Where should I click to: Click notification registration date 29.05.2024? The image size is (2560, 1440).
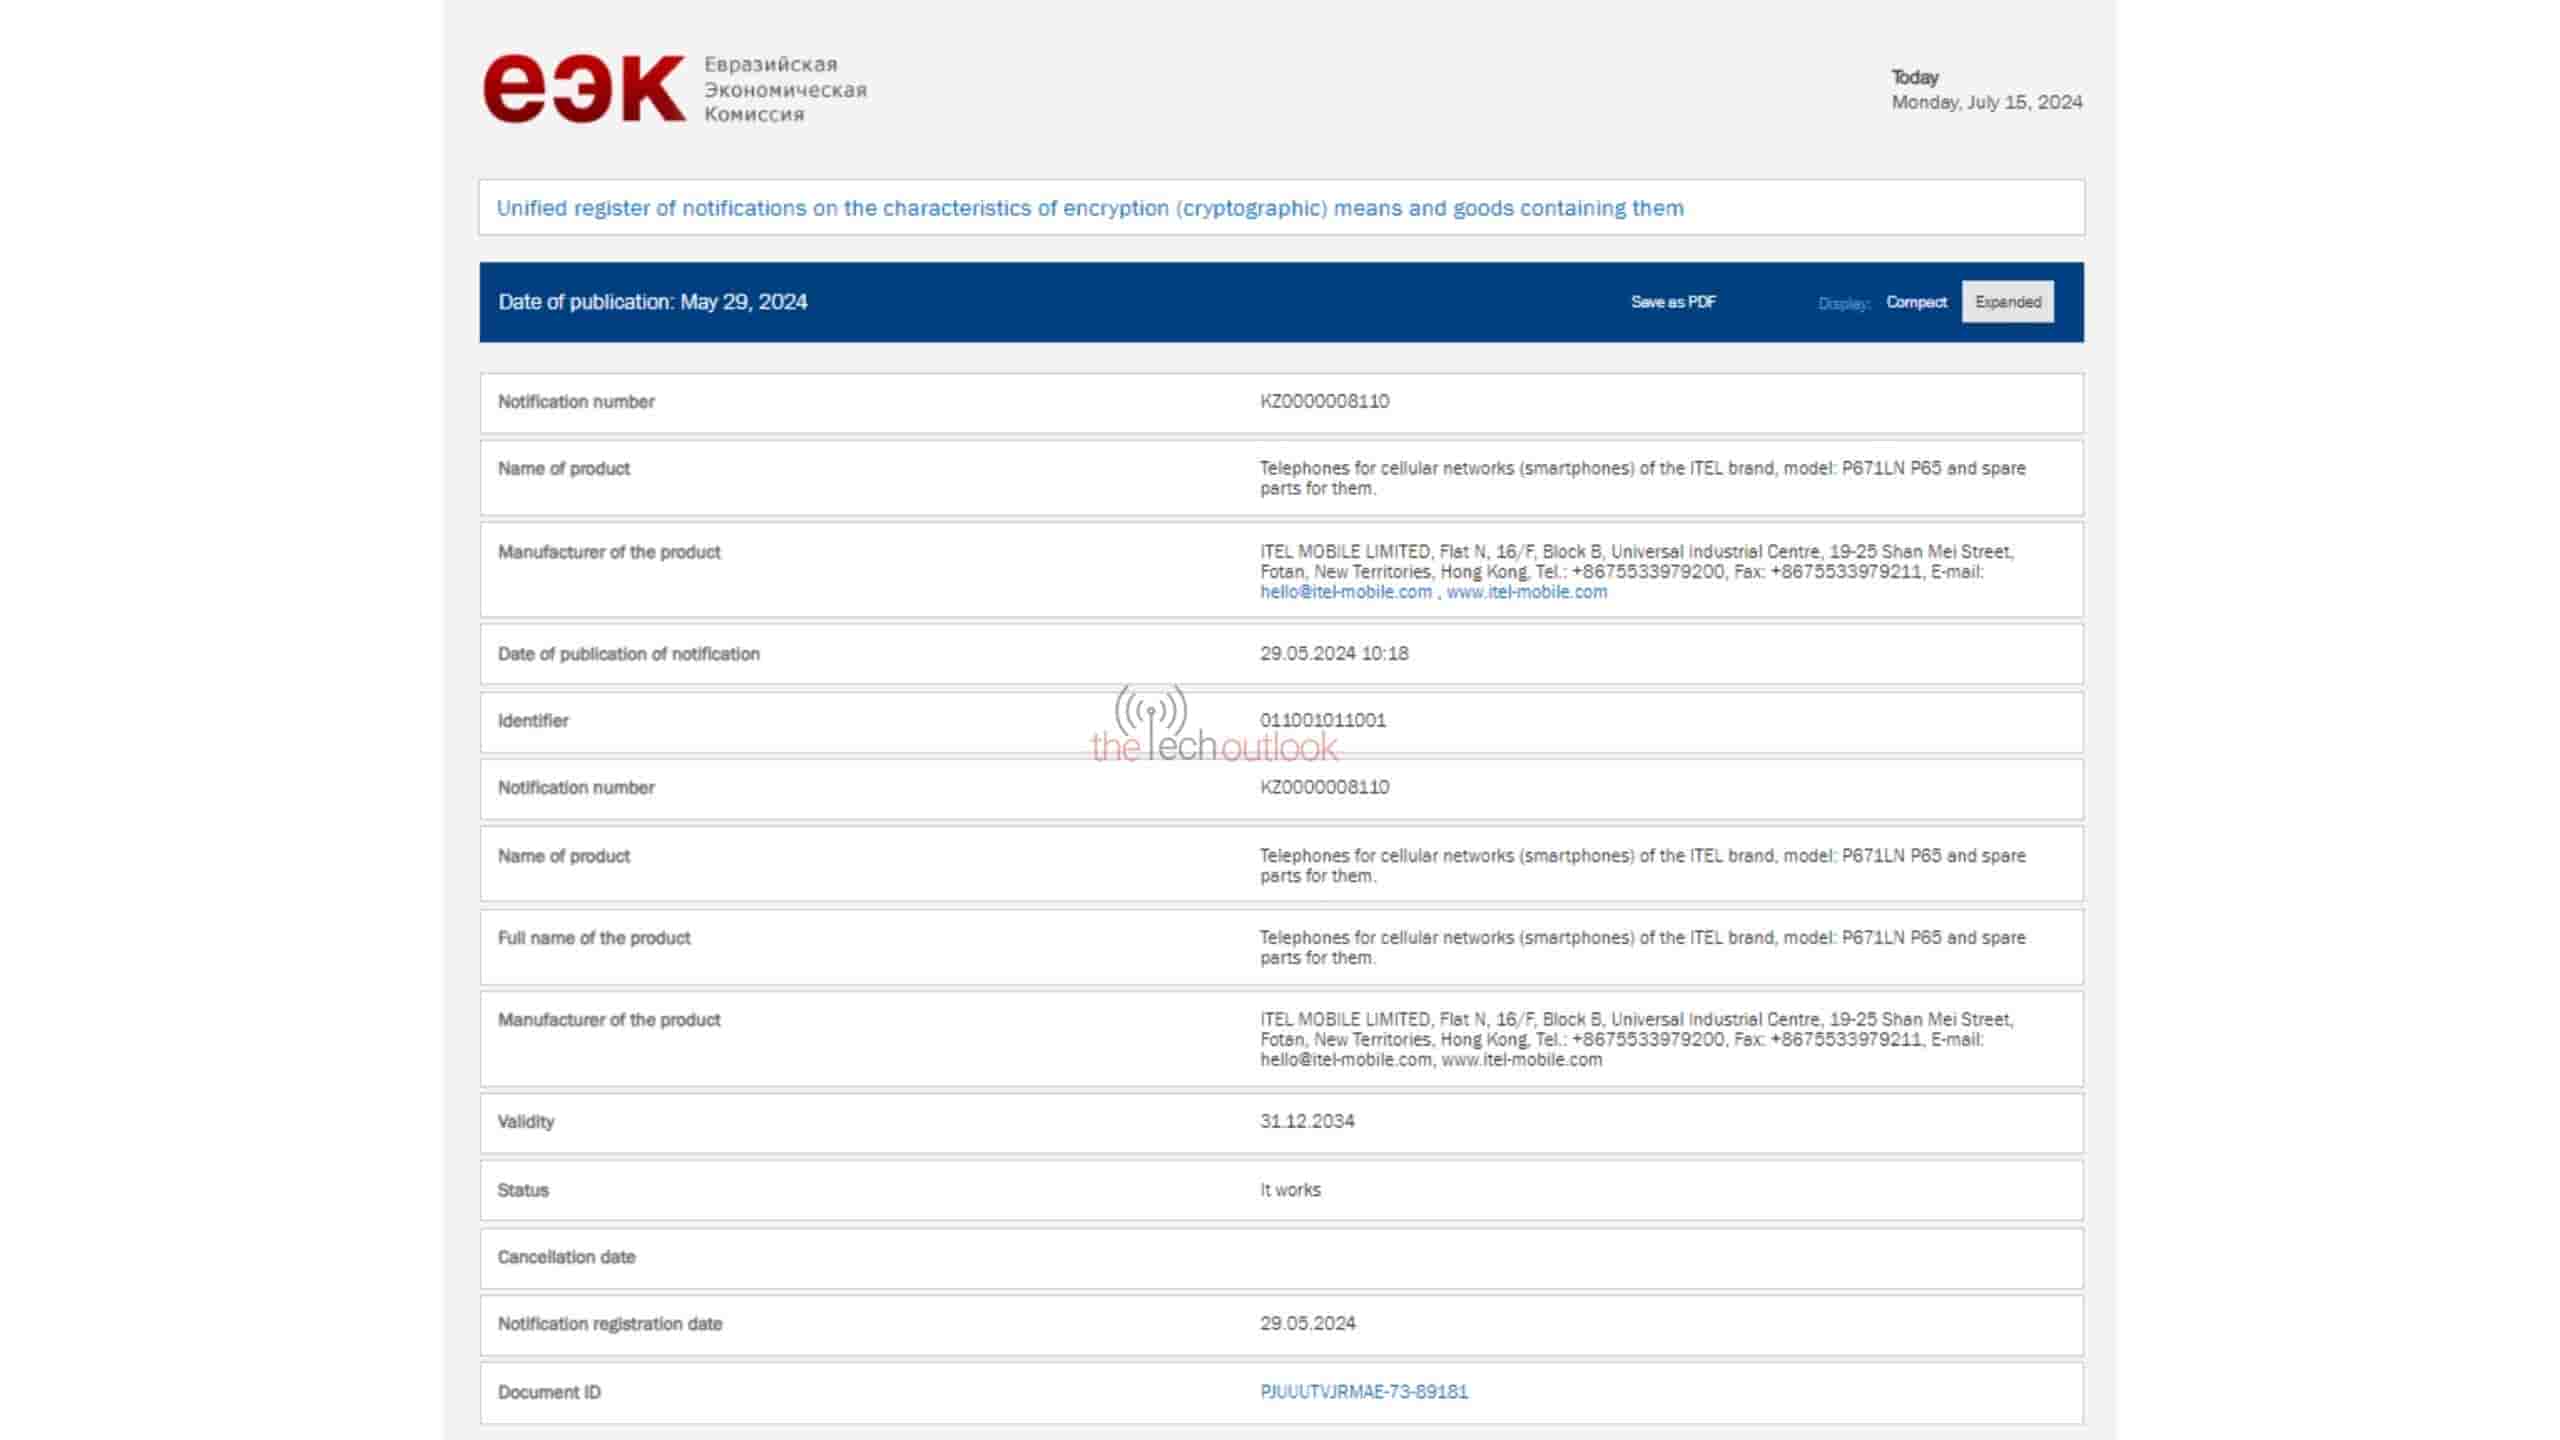[x=1307, y=1323]
